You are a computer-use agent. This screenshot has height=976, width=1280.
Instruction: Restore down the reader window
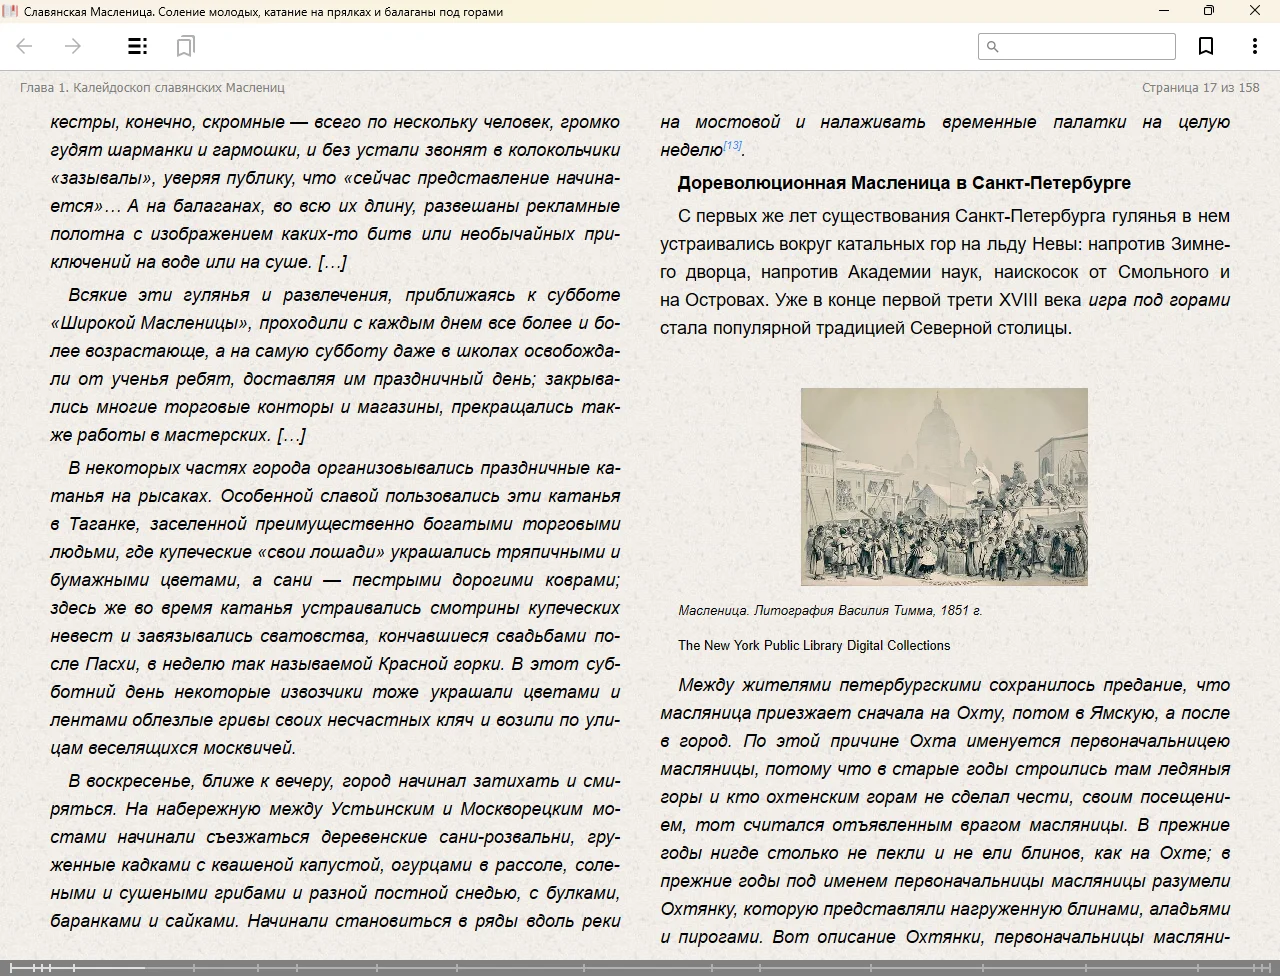pyautogui.click(x=1208, y=11)
